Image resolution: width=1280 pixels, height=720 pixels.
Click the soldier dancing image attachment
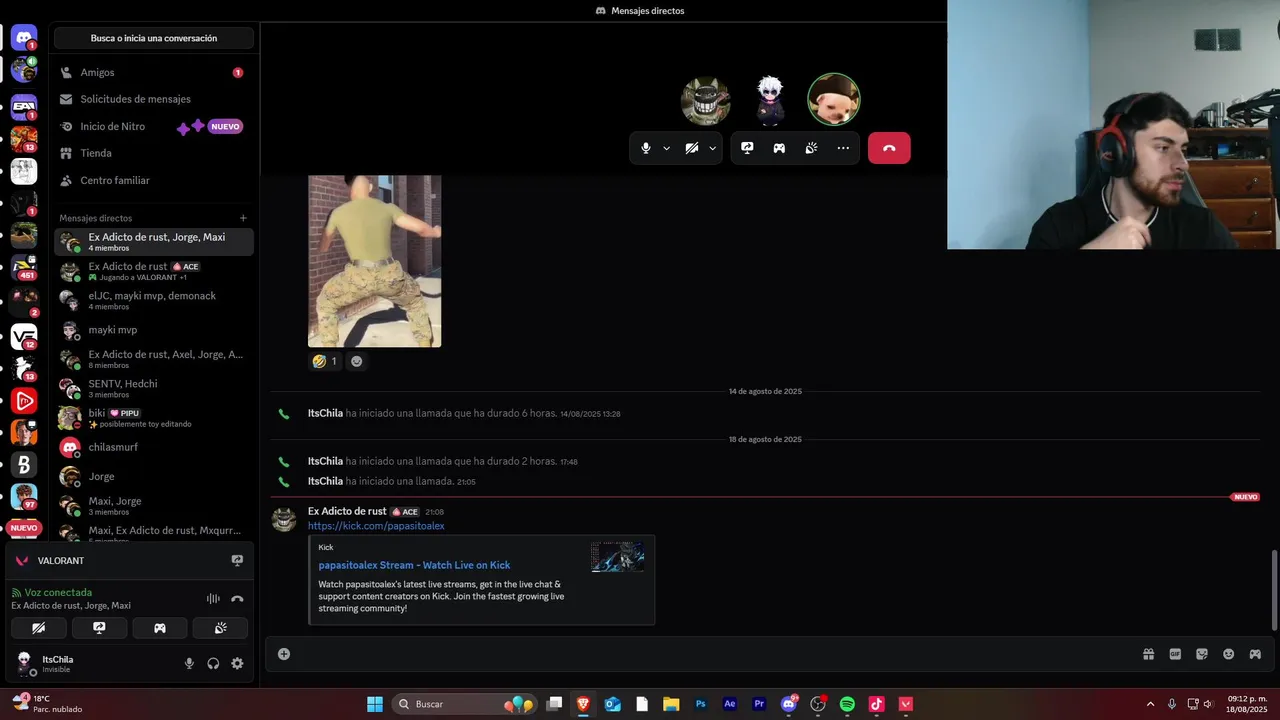[374, 261]
